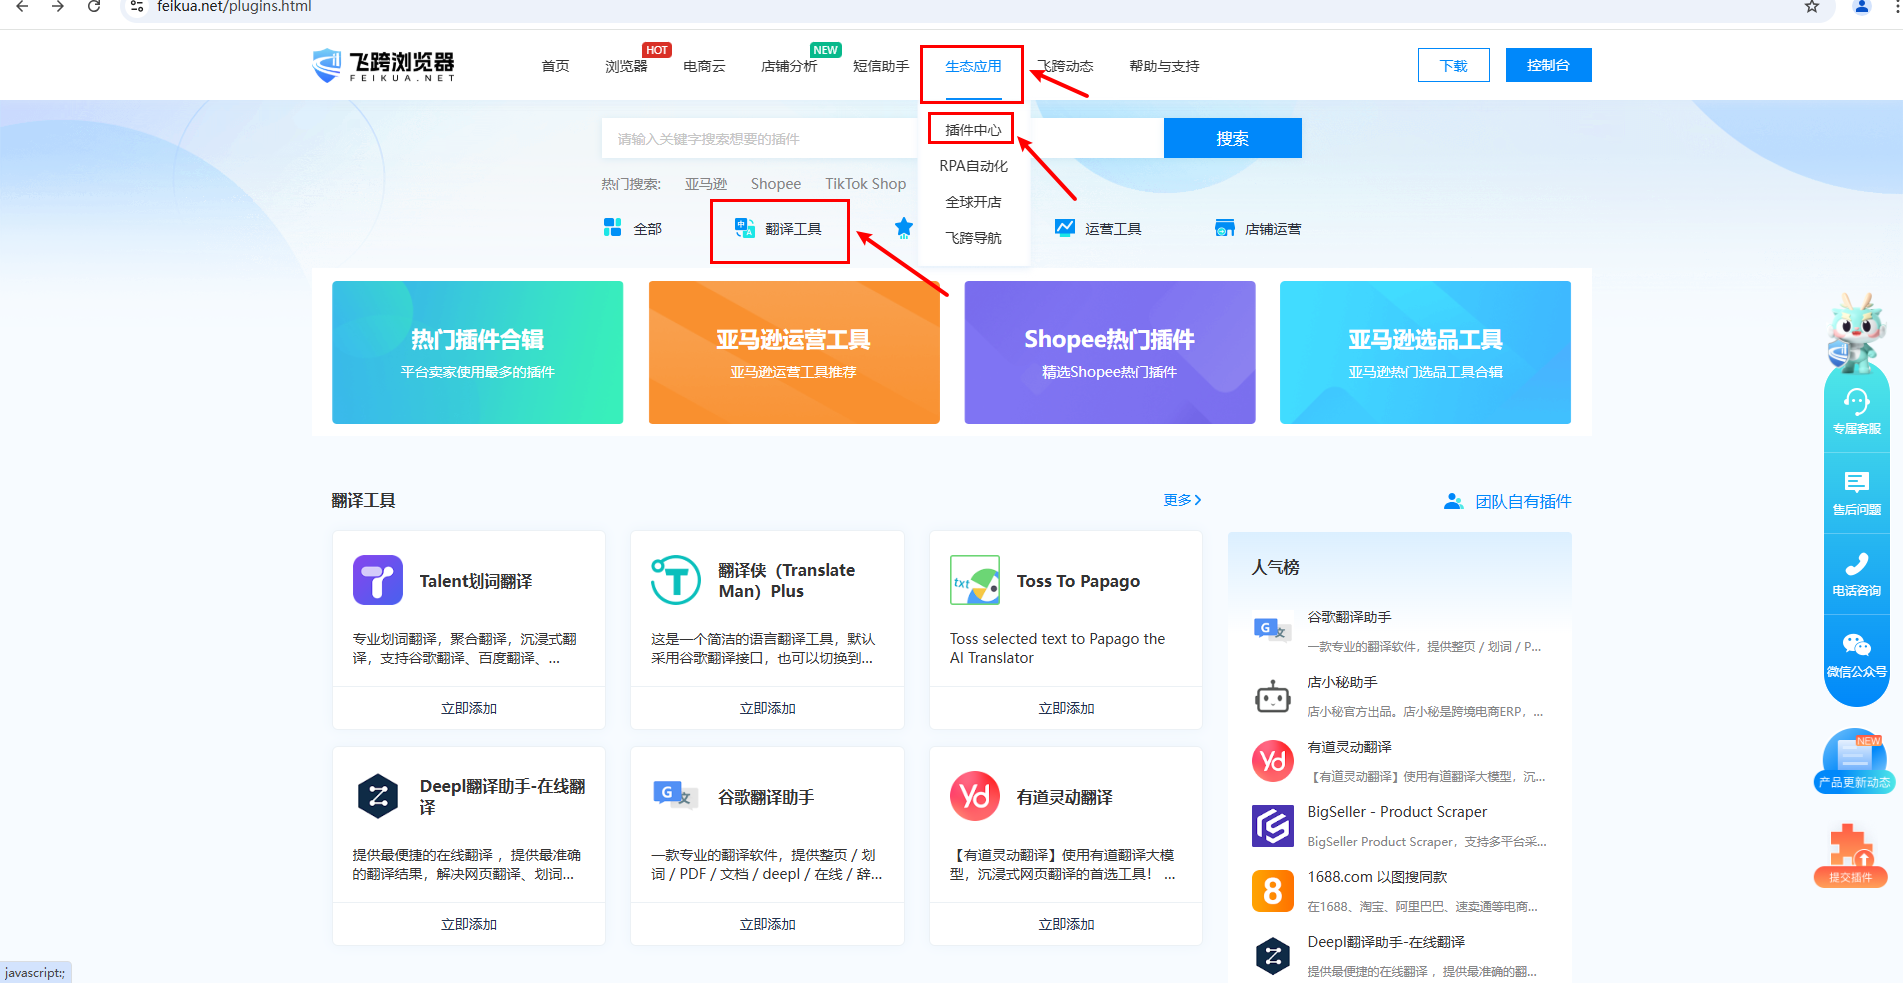Image resolution: width=1903 pixels, height=983 pixels.
Task: Bookmark this page with the star icon
Action: [1811, 7]
